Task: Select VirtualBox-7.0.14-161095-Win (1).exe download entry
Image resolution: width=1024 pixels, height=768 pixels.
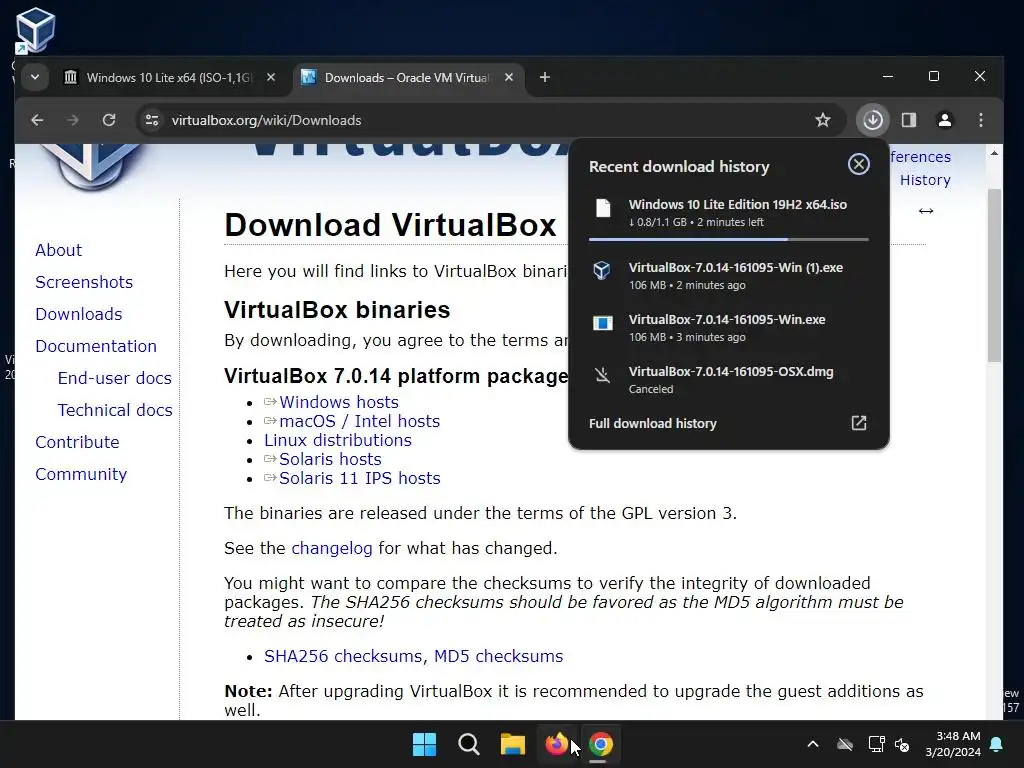Action: [x=729, y=276]
